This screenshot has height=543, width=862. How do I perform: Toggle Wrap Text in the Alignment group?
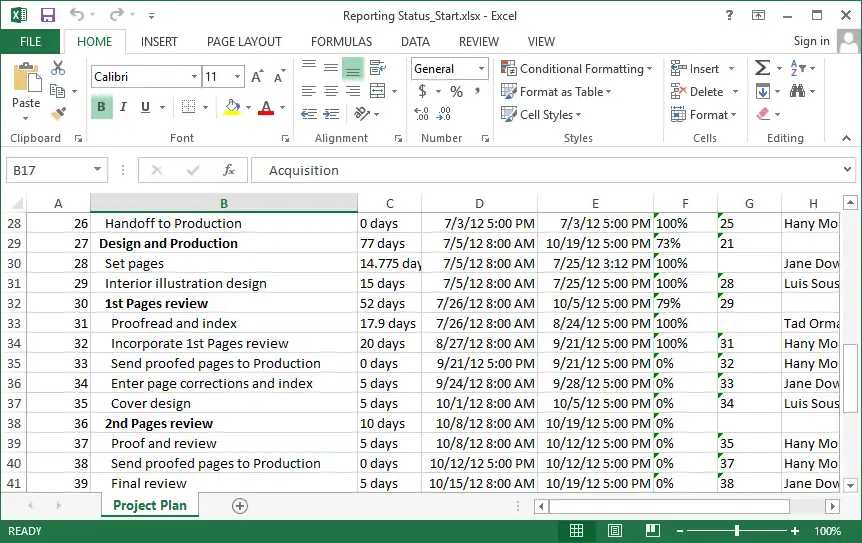pyautogui.click(x=377, y=68)
